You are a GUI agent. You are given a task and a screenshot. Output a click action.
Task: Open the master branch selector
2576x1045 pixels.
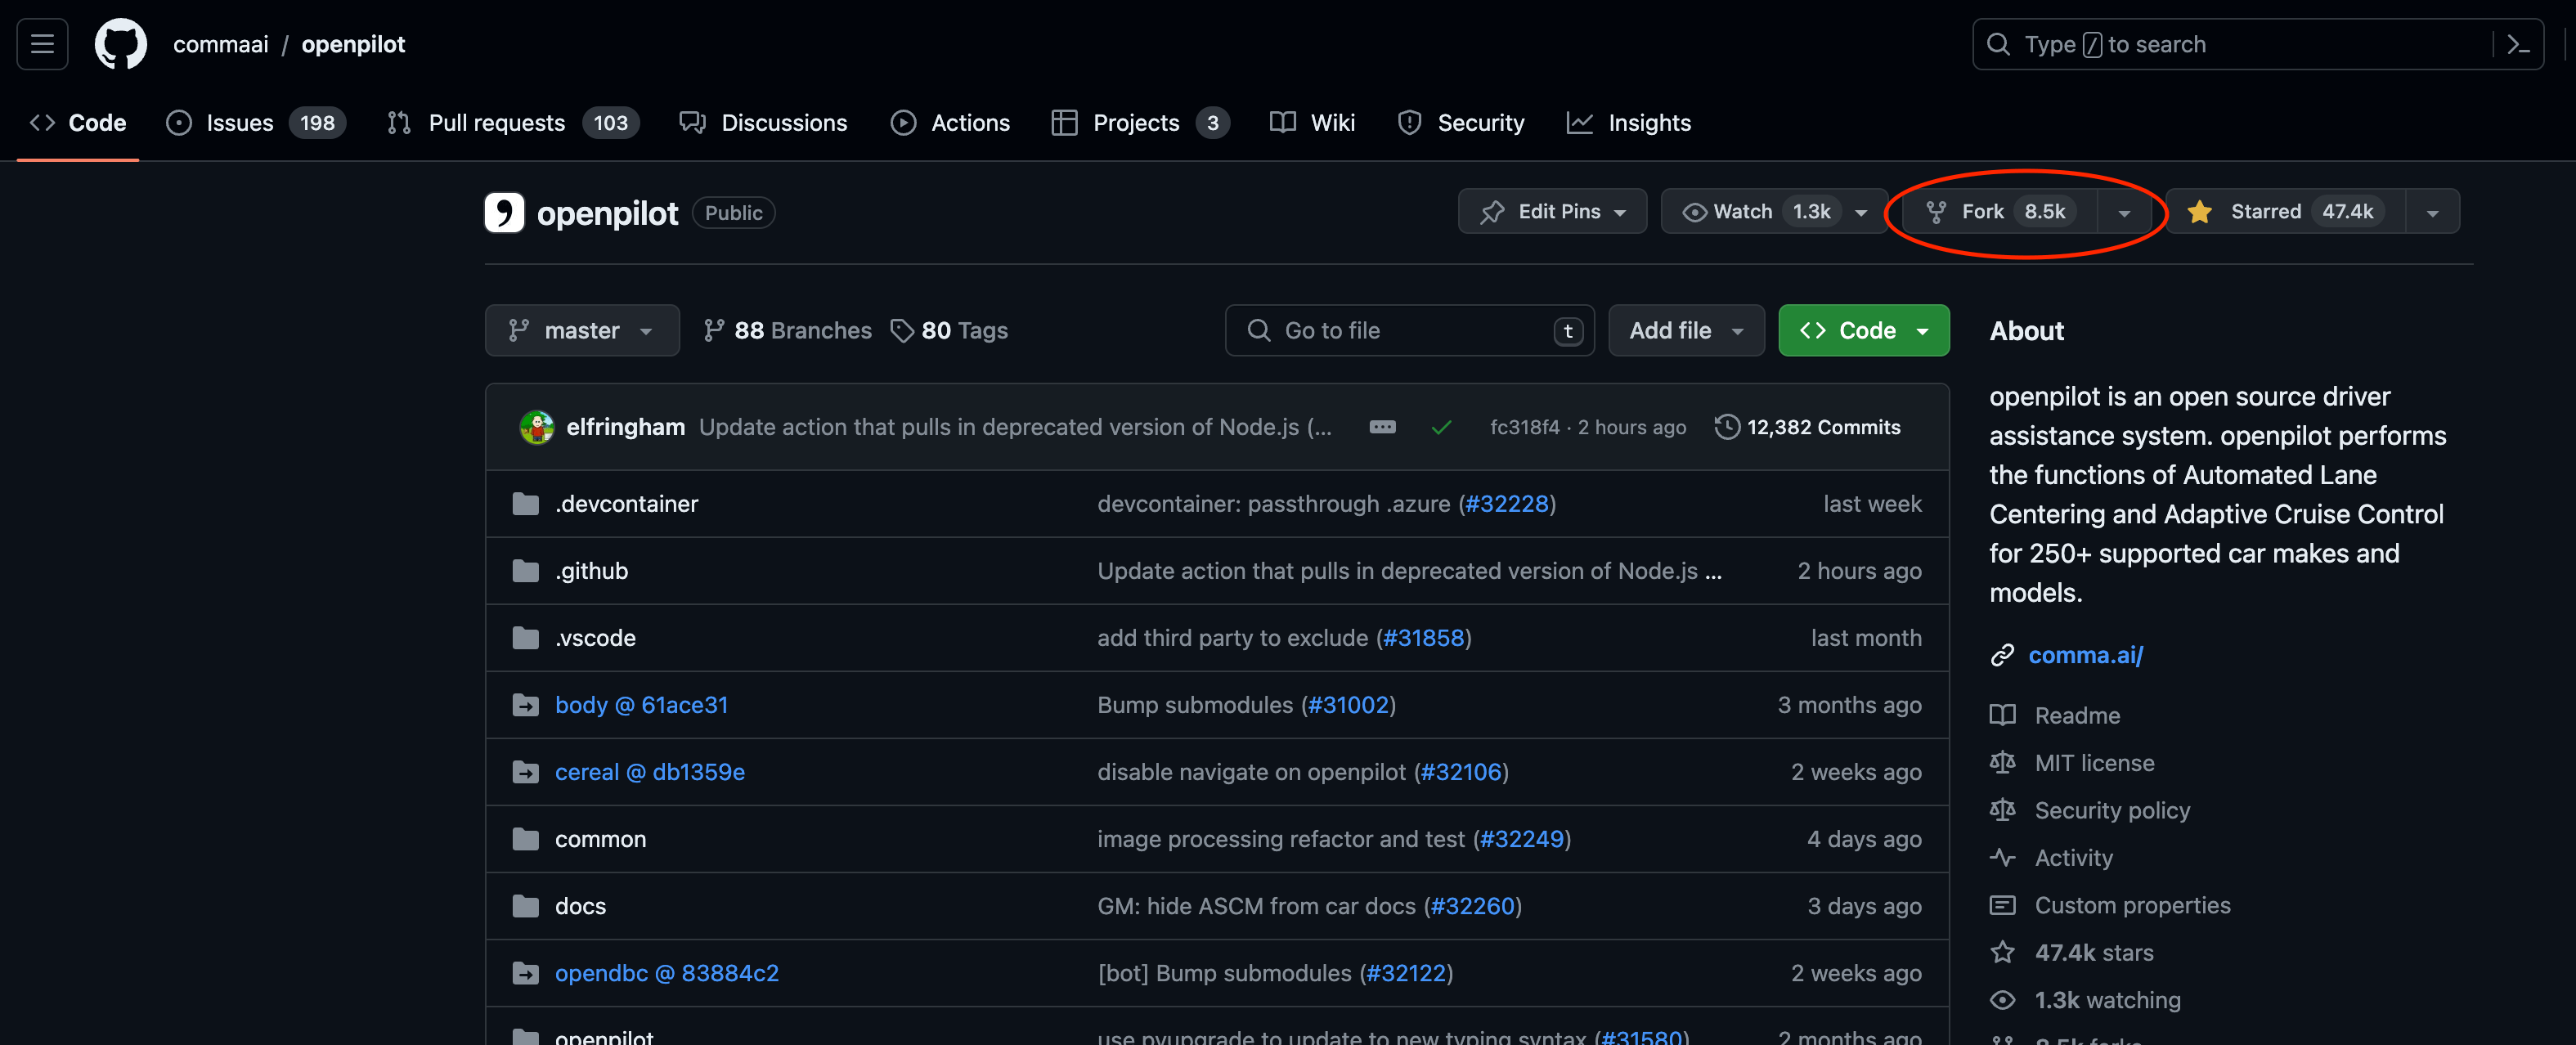[582, 330]
